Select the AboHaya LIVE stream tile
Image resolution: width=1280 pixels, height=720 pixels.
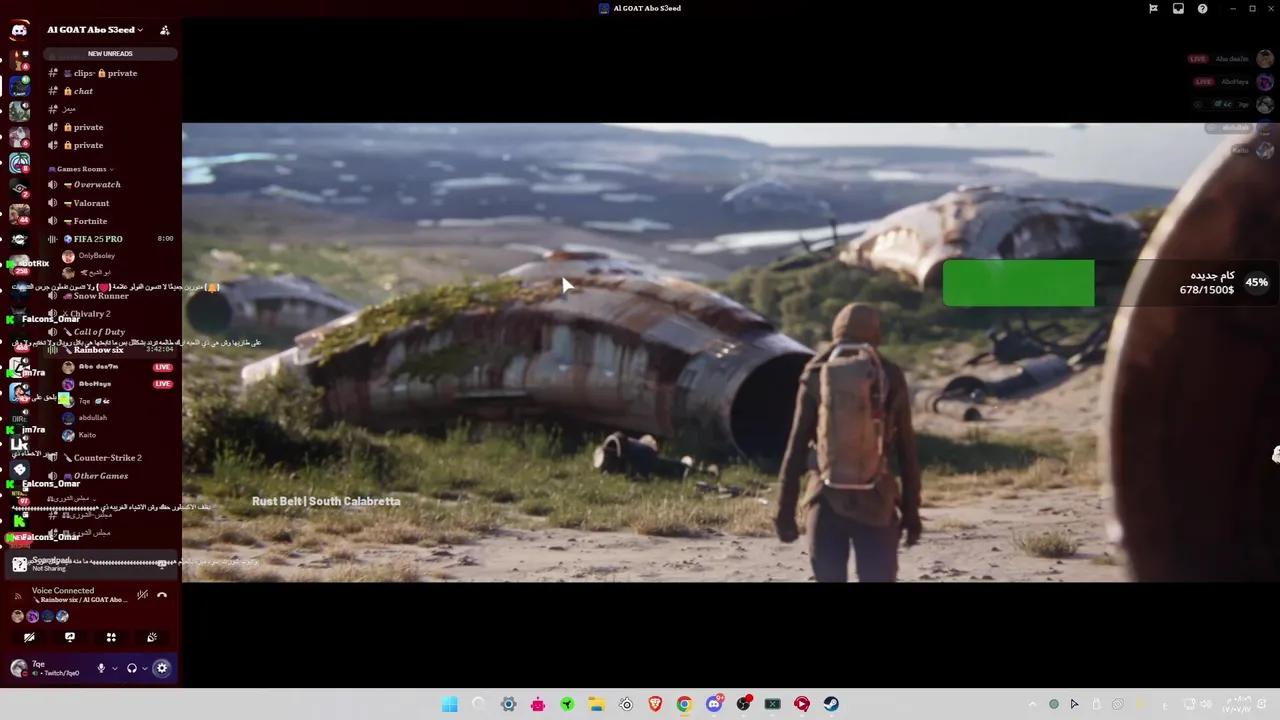tap(1233, 82)
